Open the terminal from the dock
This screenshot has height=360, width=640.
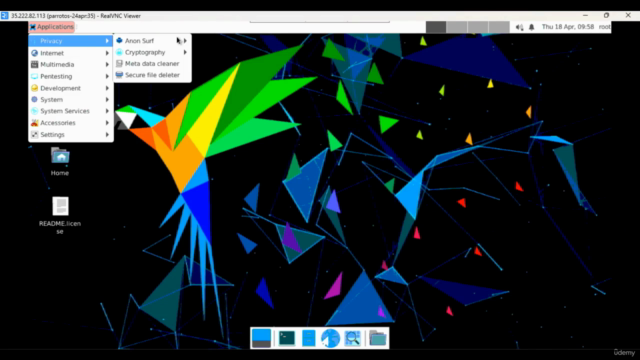(287, 338)
